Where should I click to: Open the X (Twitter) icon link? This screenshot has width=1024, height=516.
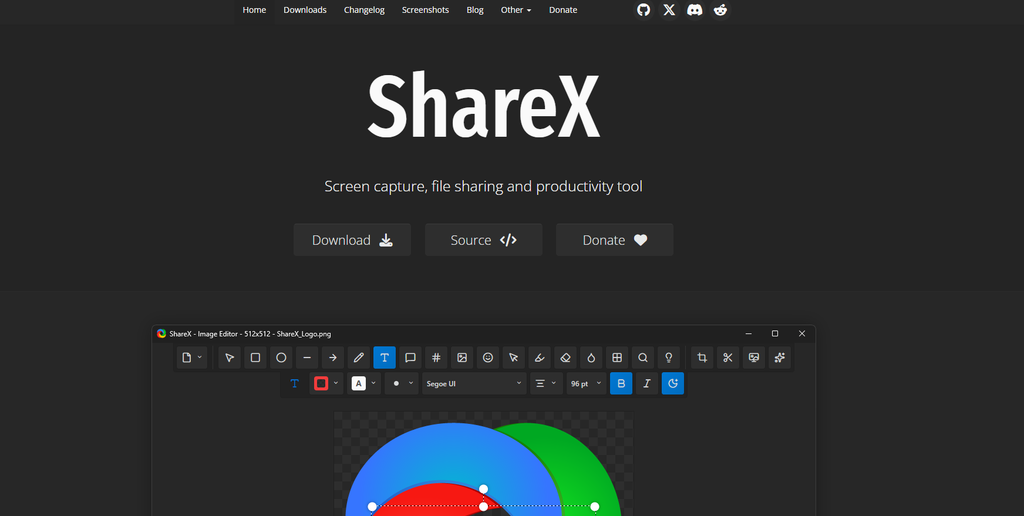pos(669,10)
